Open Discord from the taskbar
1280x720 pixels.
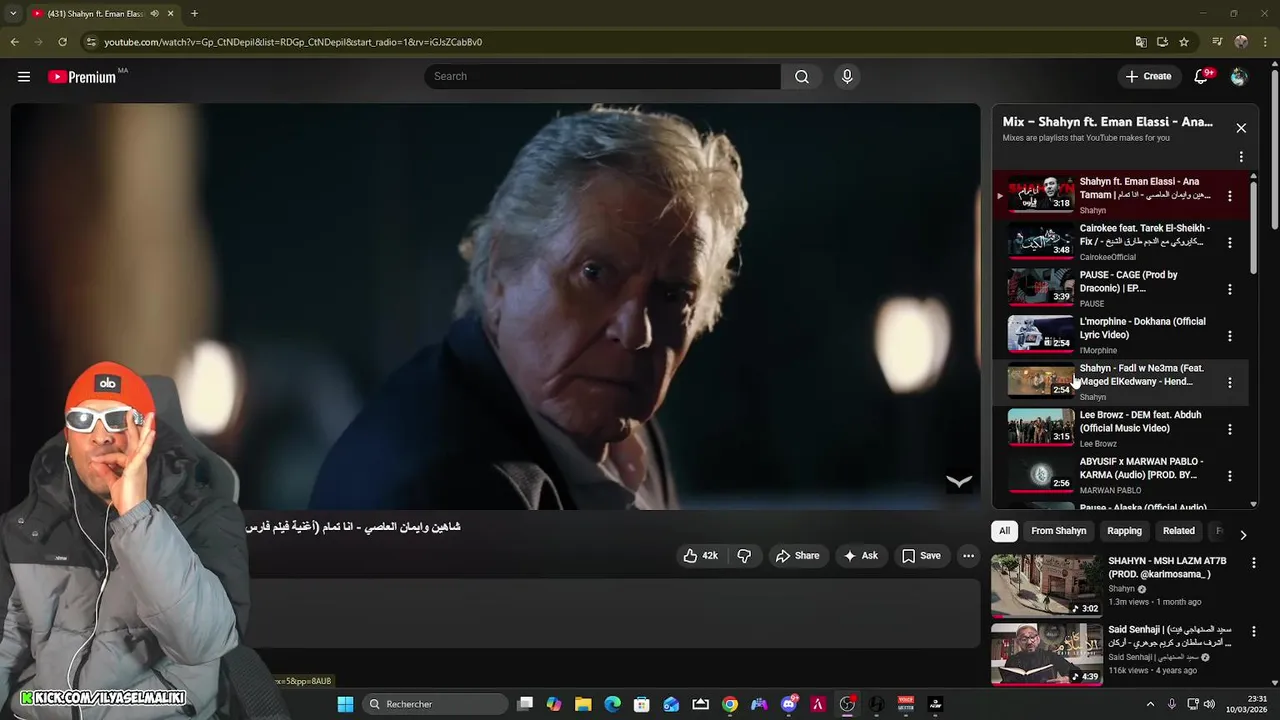[789, 704]
